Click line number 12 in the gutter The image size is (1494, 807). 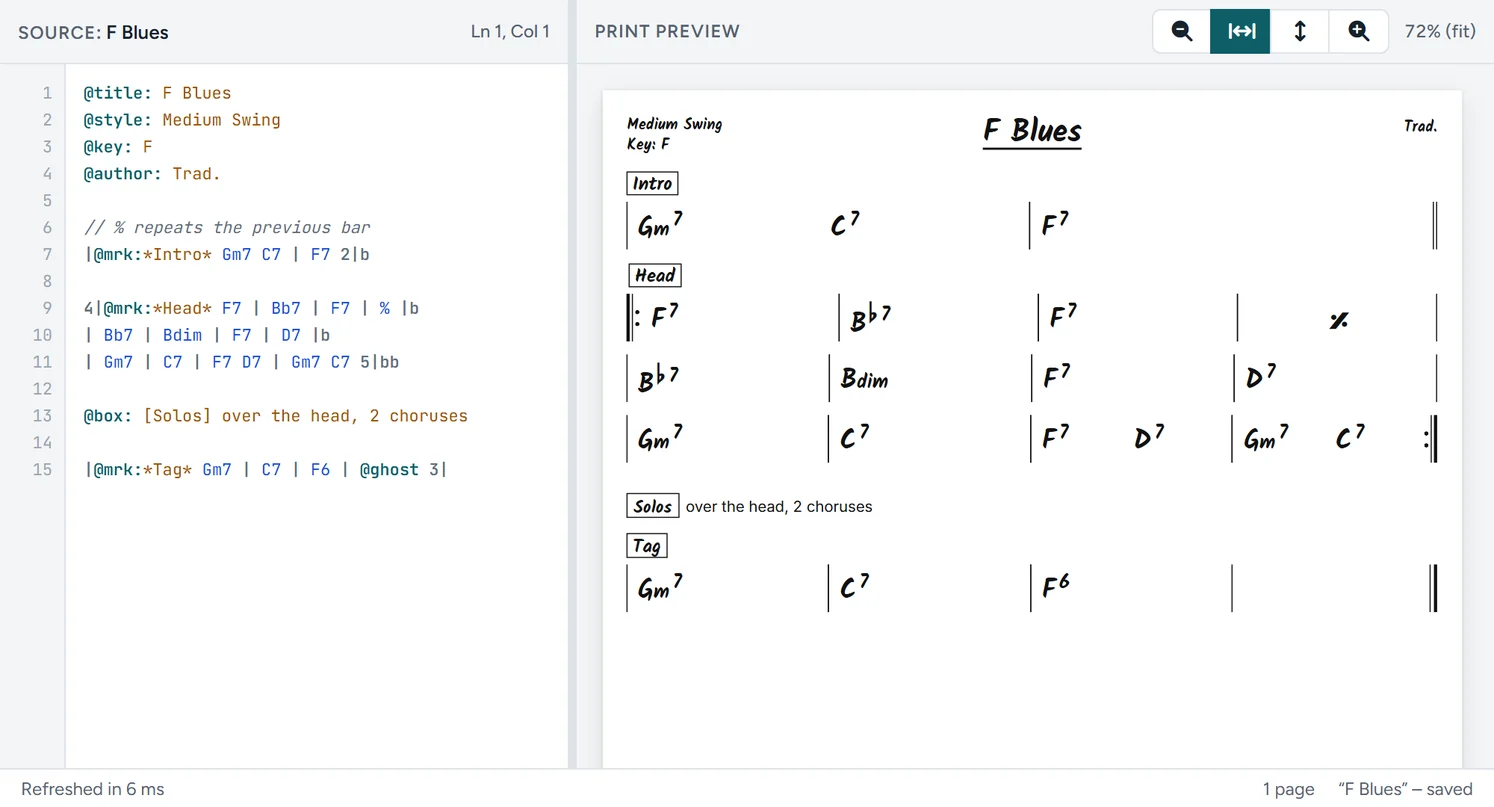(42, 389)
